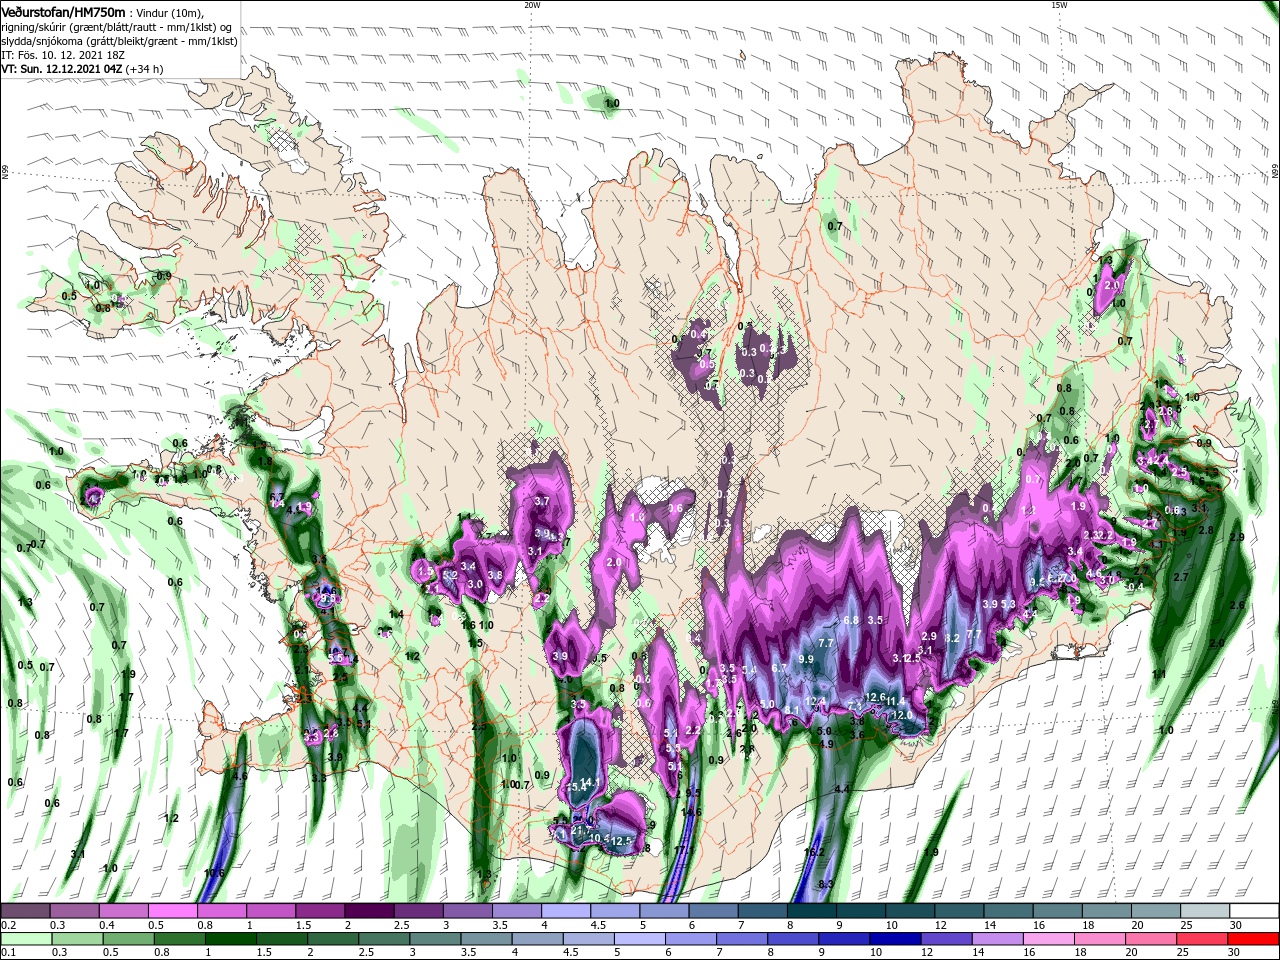Click the darkest green rain-scale swatch between 1 and 1.5
Viewport: 1280px width, 960px height.
click(230, 938)
